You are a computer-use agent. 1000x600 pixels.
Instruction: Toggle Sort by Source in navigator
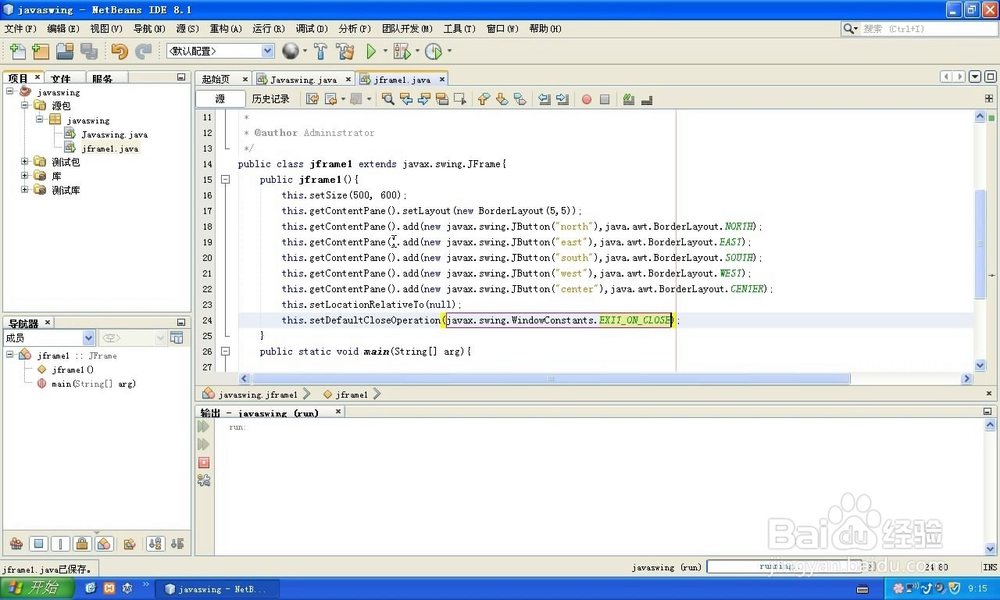tap(177, 544)
